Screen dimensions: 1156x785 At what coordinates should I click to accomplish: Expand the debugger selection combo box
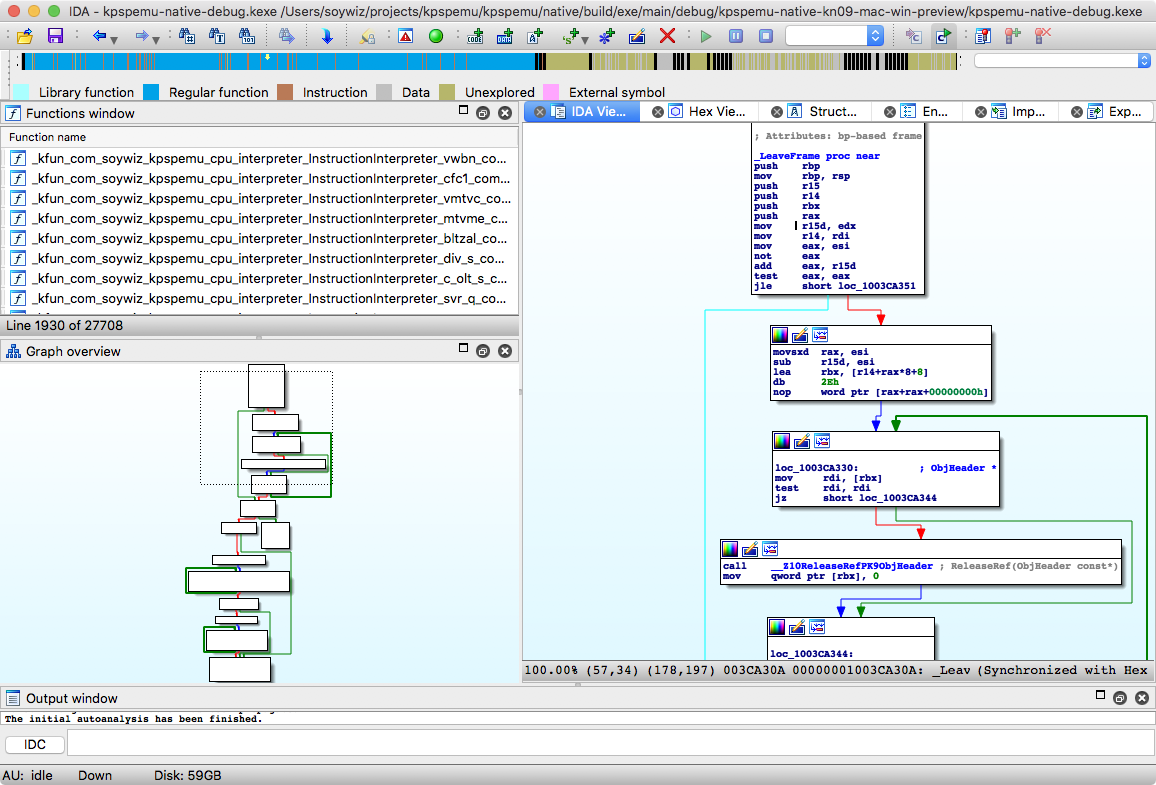(875, 36)
